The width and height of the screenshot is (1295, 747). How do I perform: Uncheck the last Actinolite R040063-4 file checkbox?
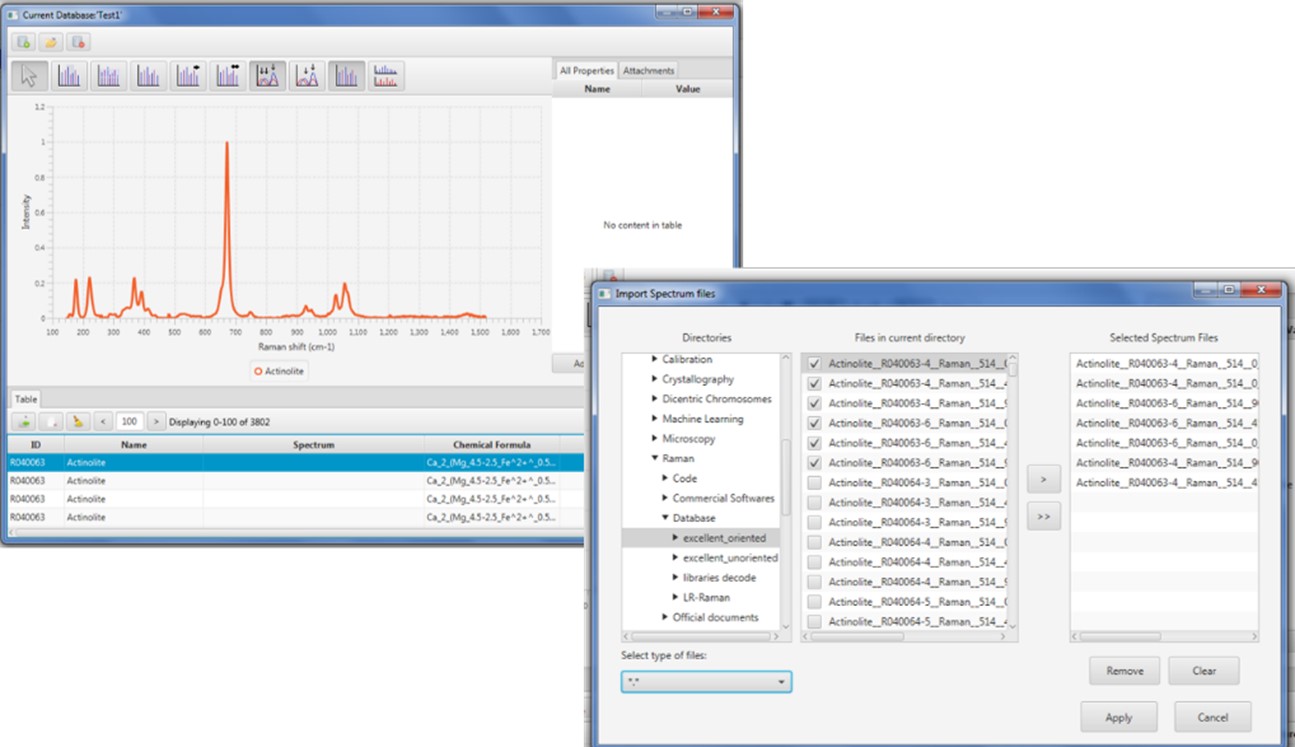coord(814,403)
